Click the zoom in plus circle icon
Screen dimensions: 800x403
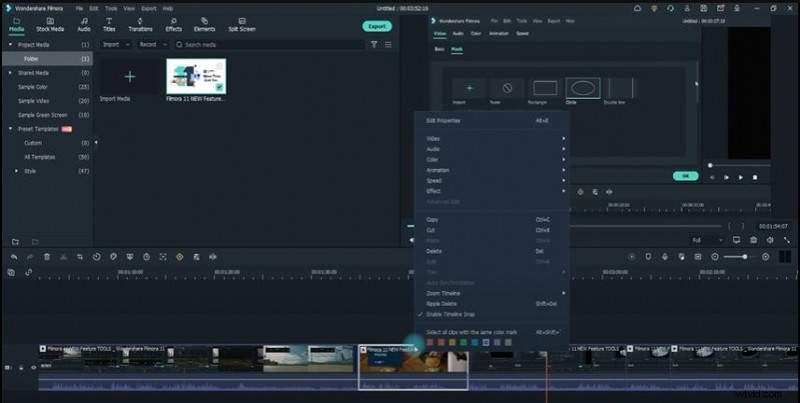click(765, 257)
